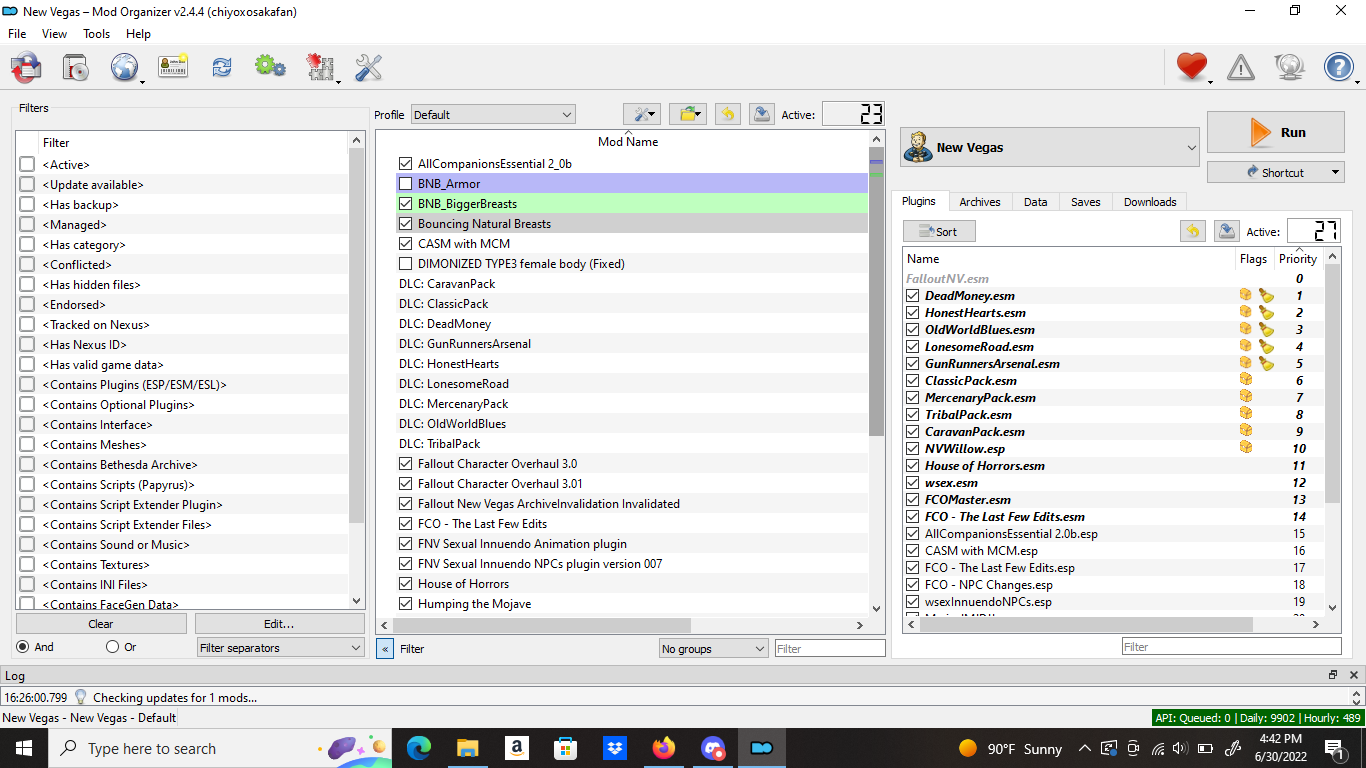The image size is (1366, 768).
Task: Switch to the Saves tab
Action: tap(1086, 202)
